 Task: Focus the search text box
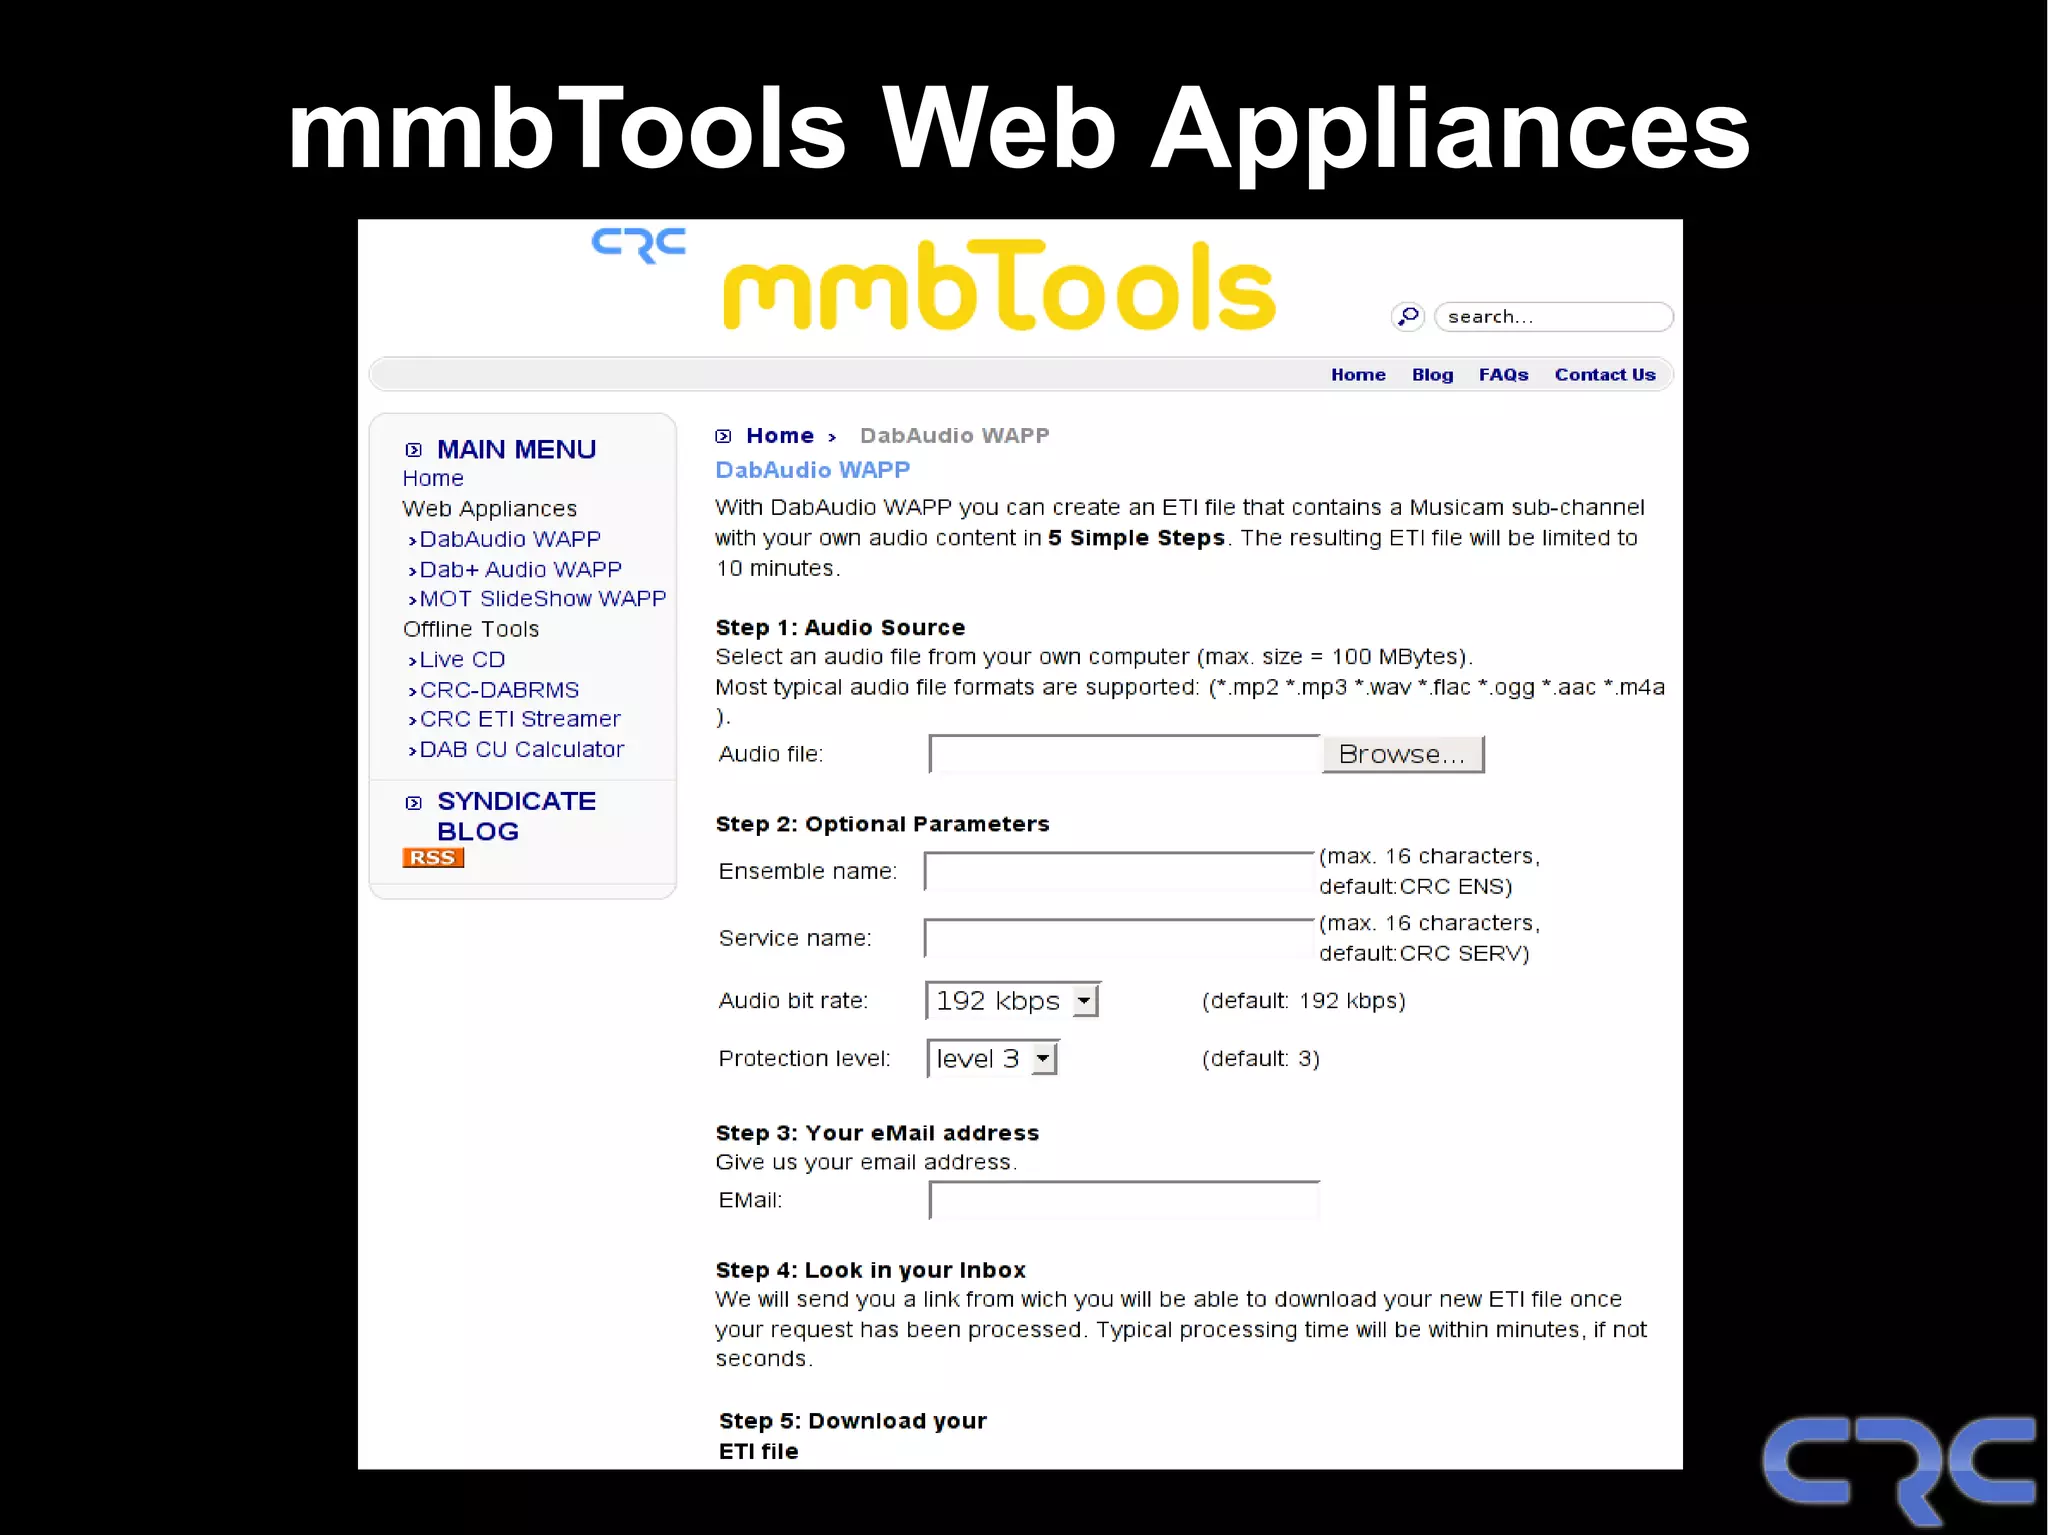(1553, 317)
